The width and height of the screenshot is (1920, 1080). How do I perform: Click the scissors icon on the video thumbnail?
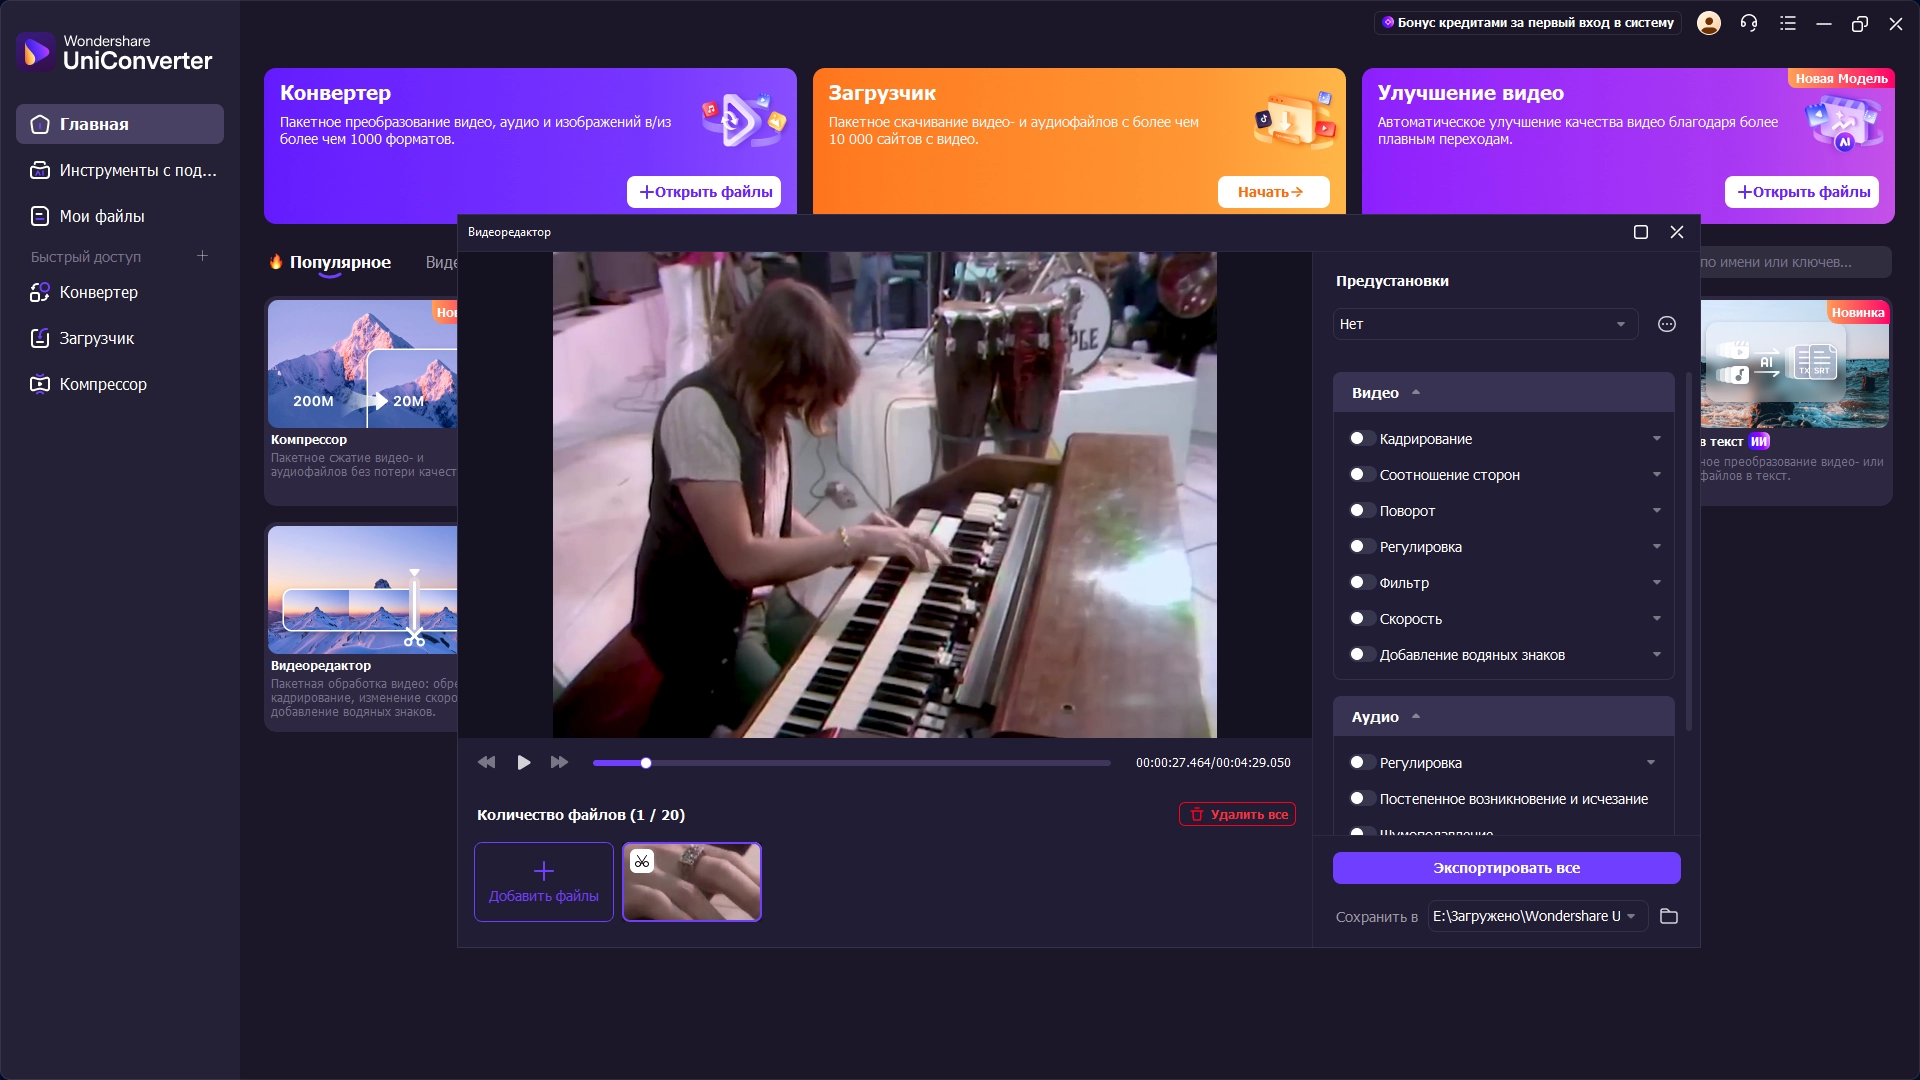click(642, 861)
